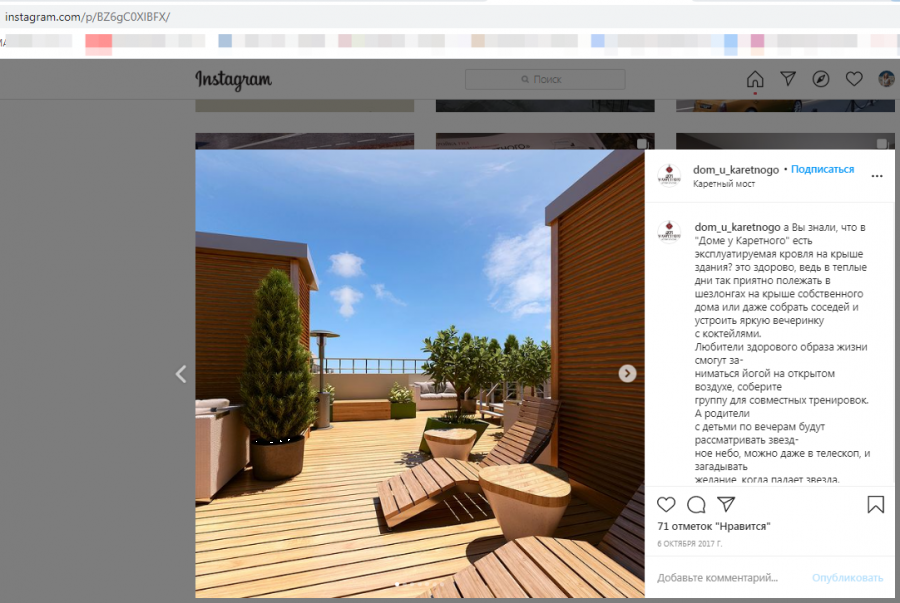Click Подписаться to follow account

click(823, 169)
